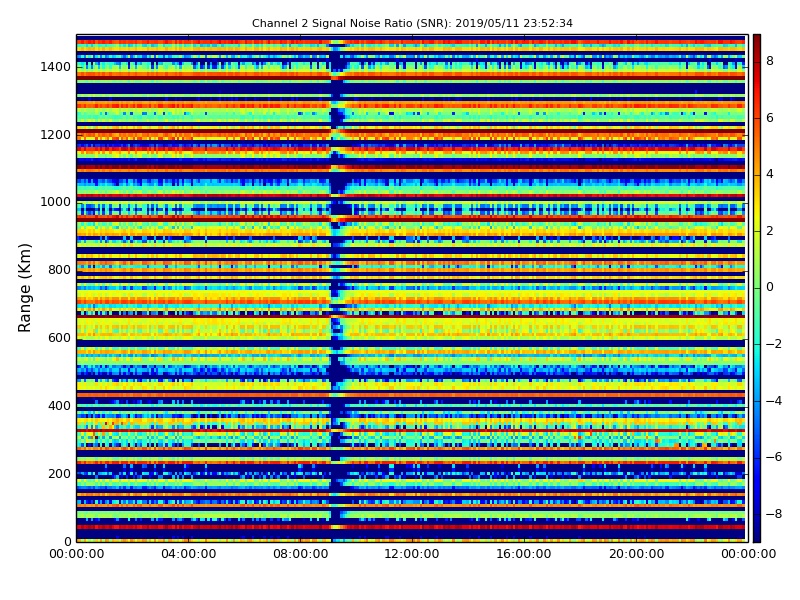
Task: Pick the dark blue bottom of the colorbar
Action: [x=757, y=535]
